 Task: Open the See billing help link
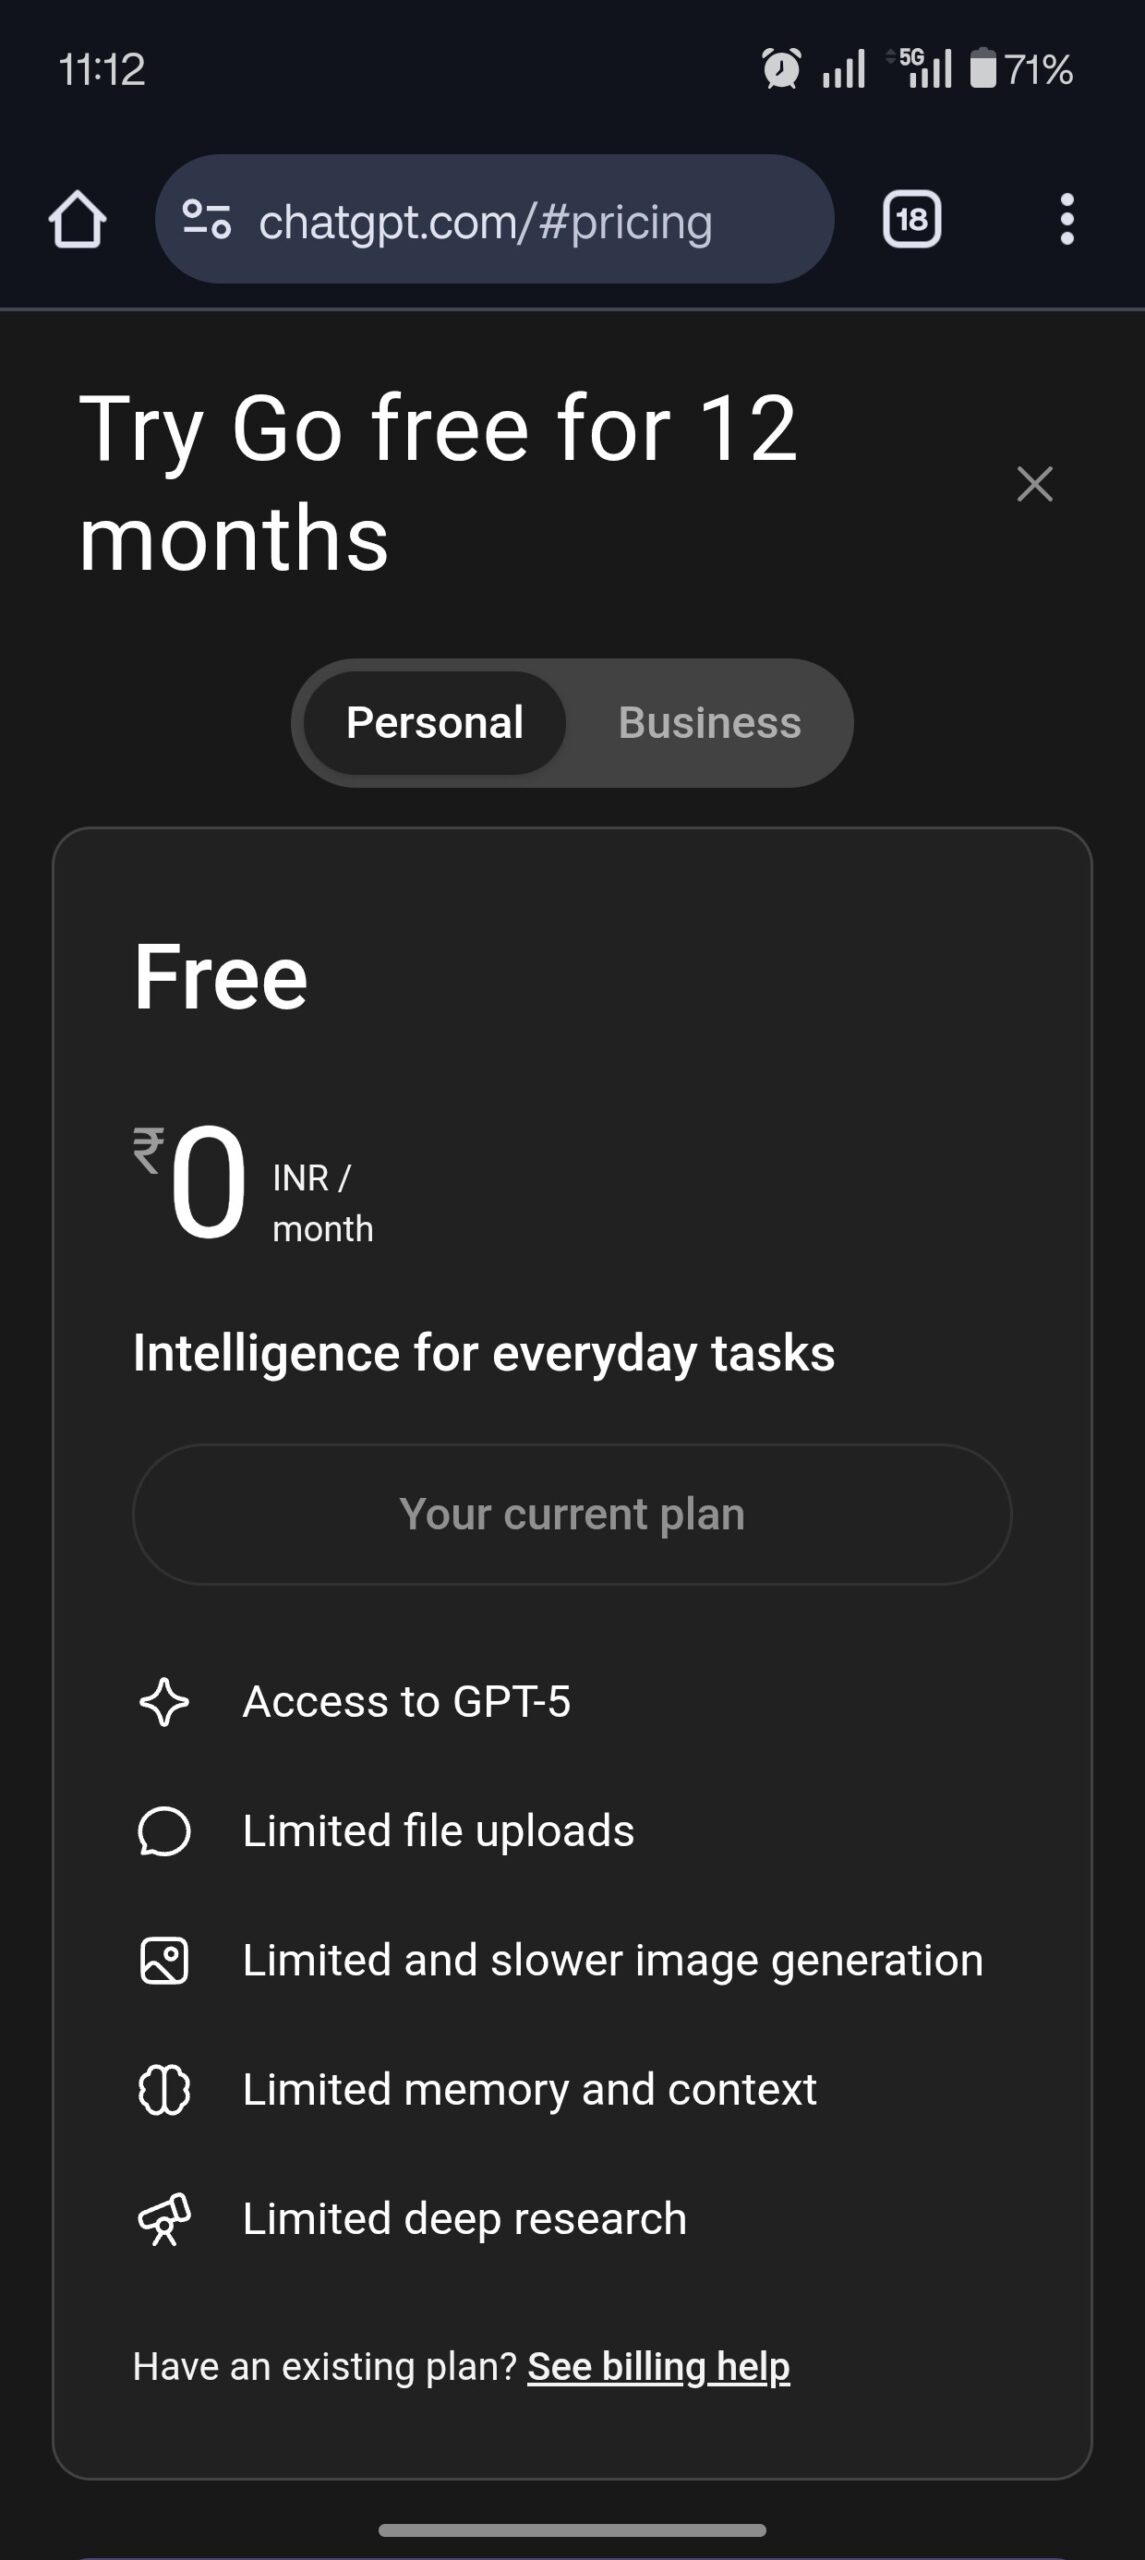pos(657,2366)
